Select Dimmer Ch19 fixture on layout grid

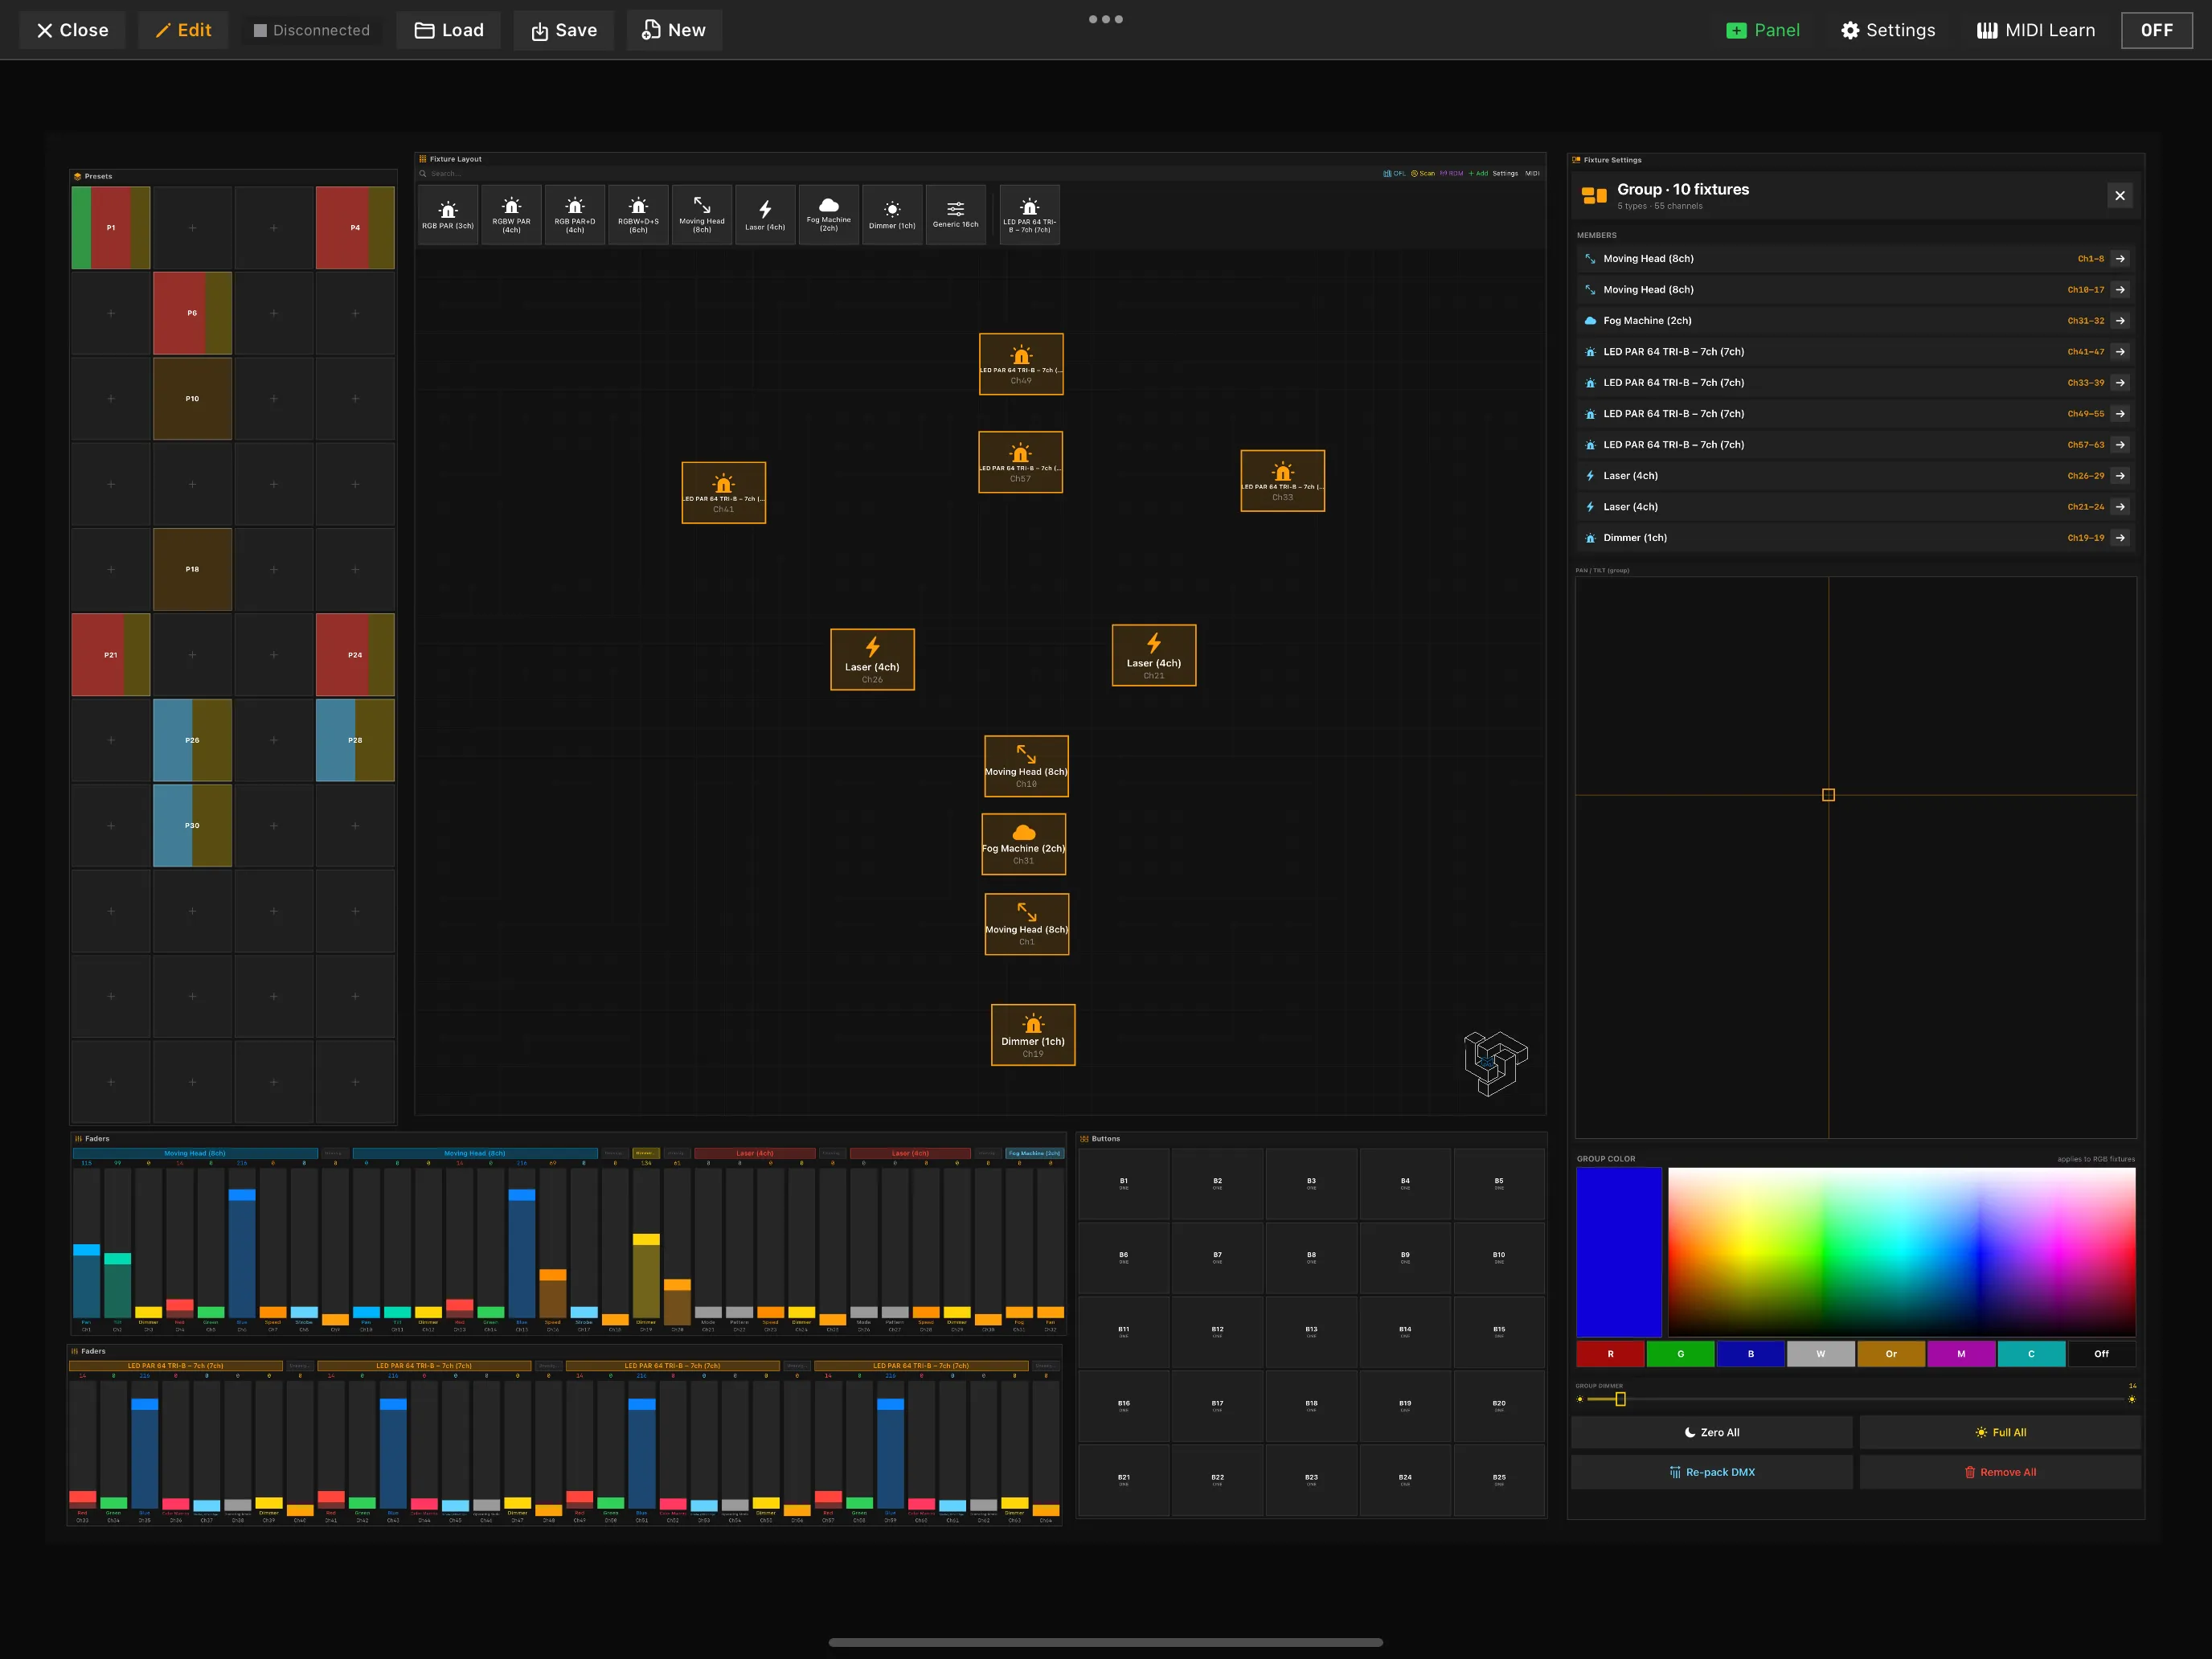1033,1035
